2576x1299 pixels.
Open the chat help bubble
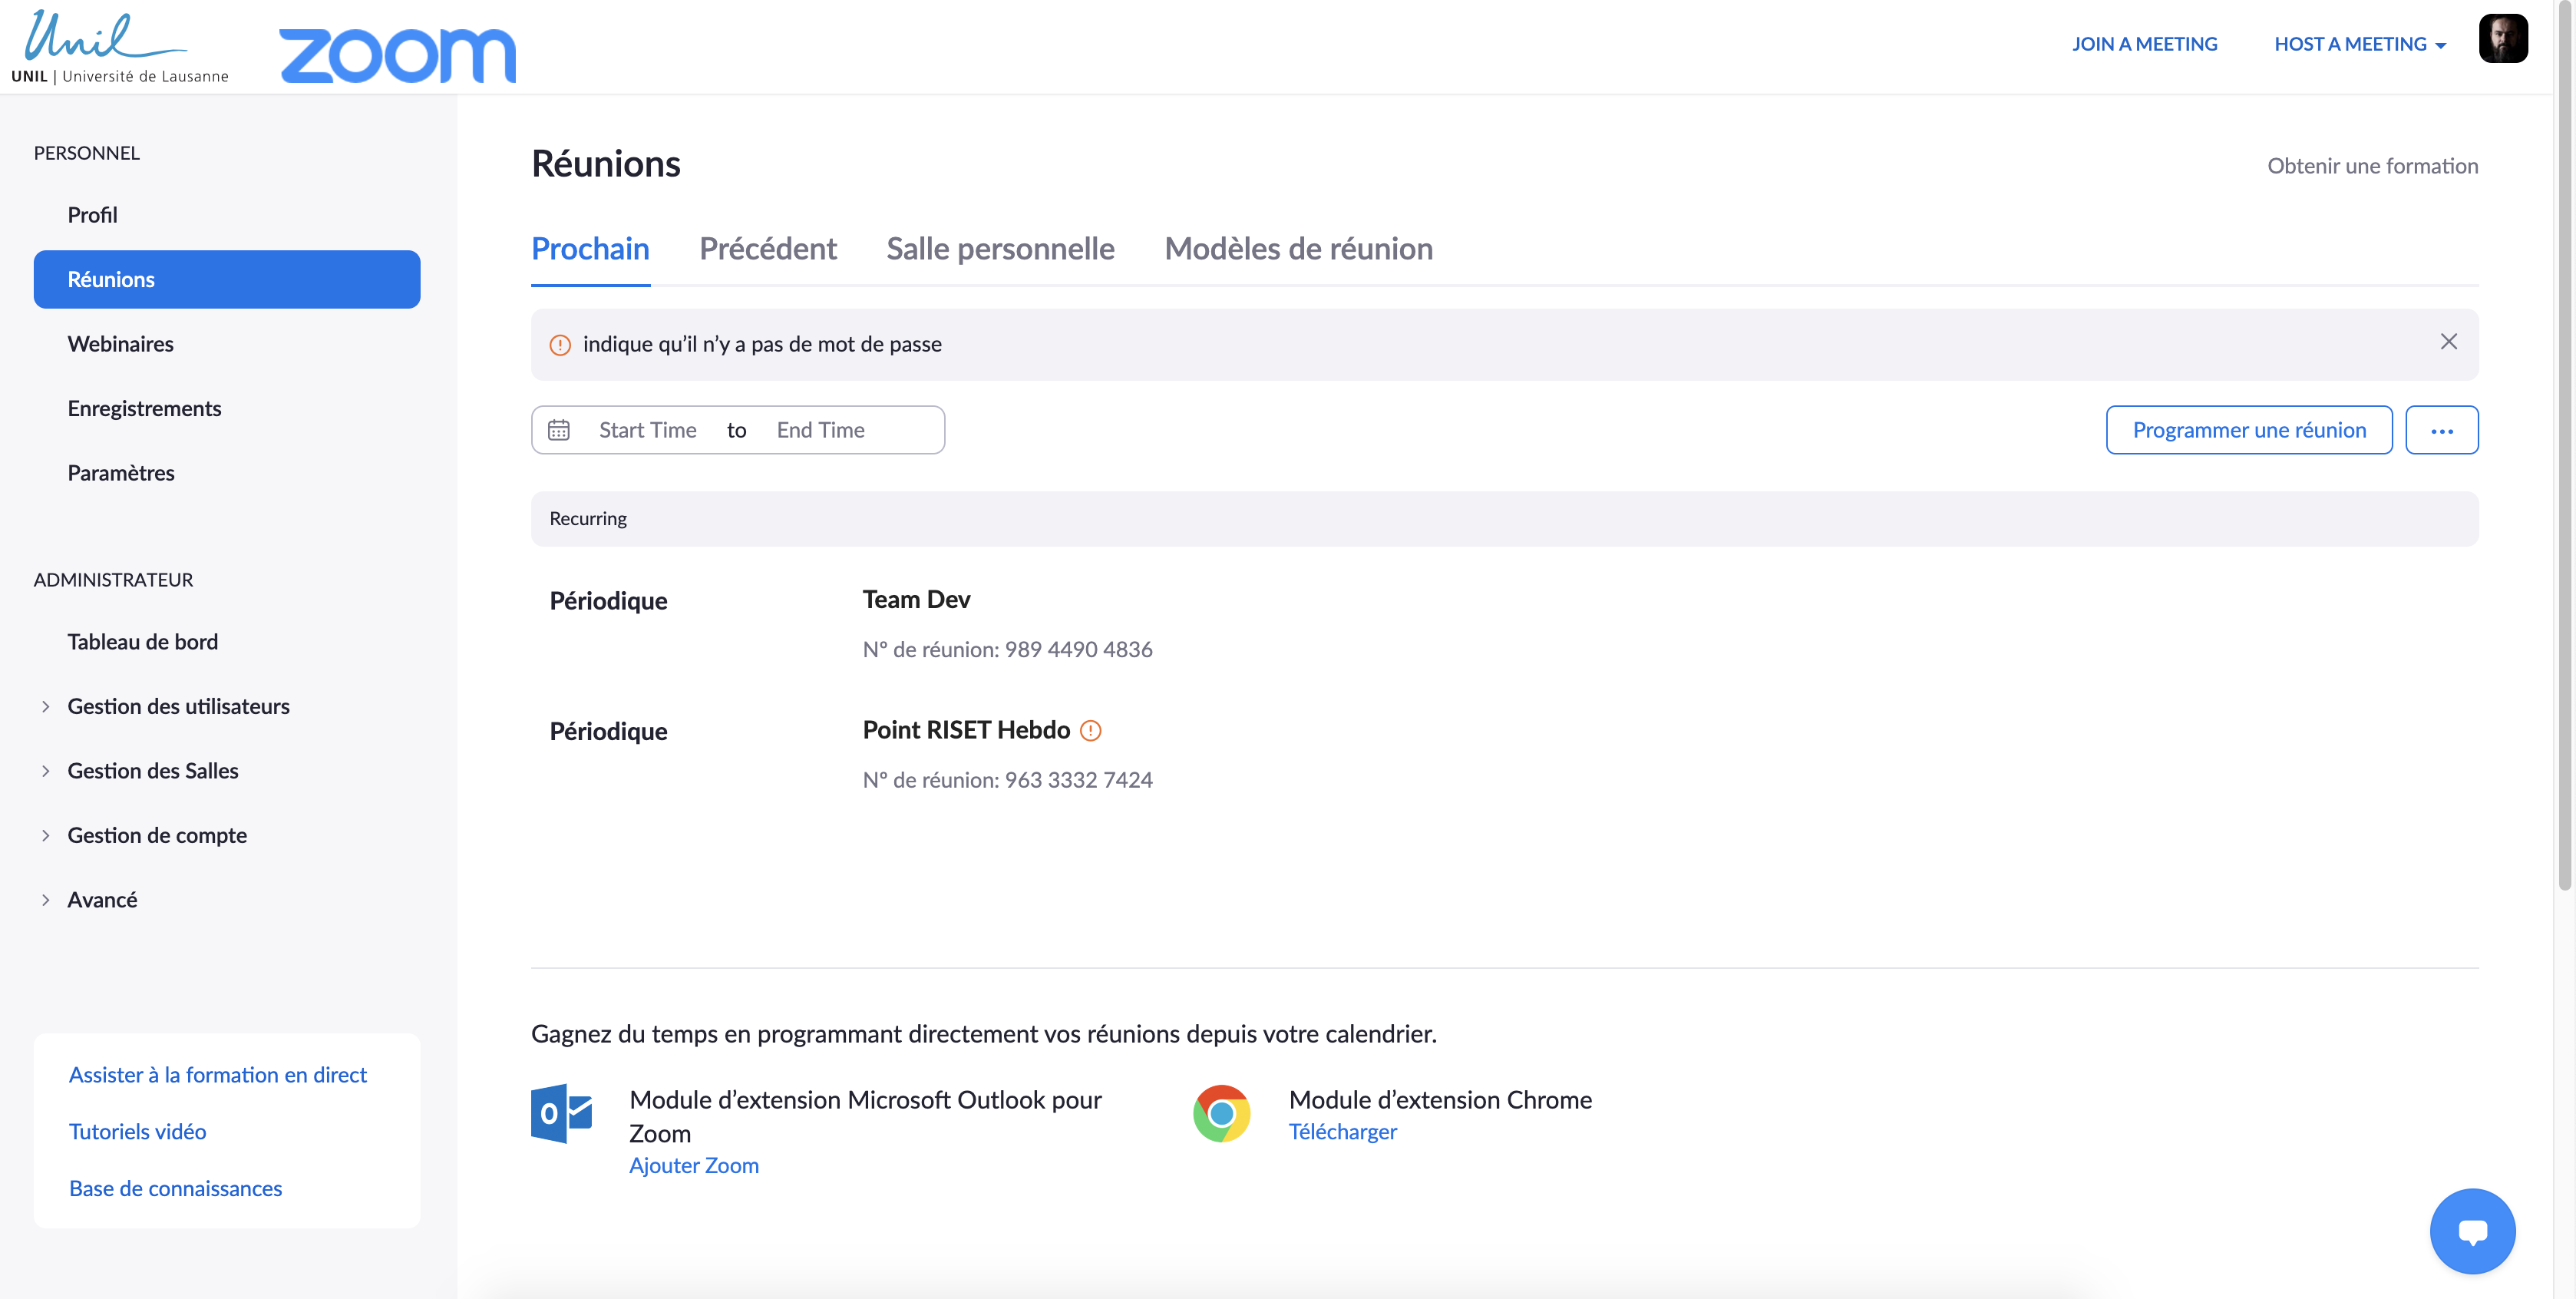2472,1231
